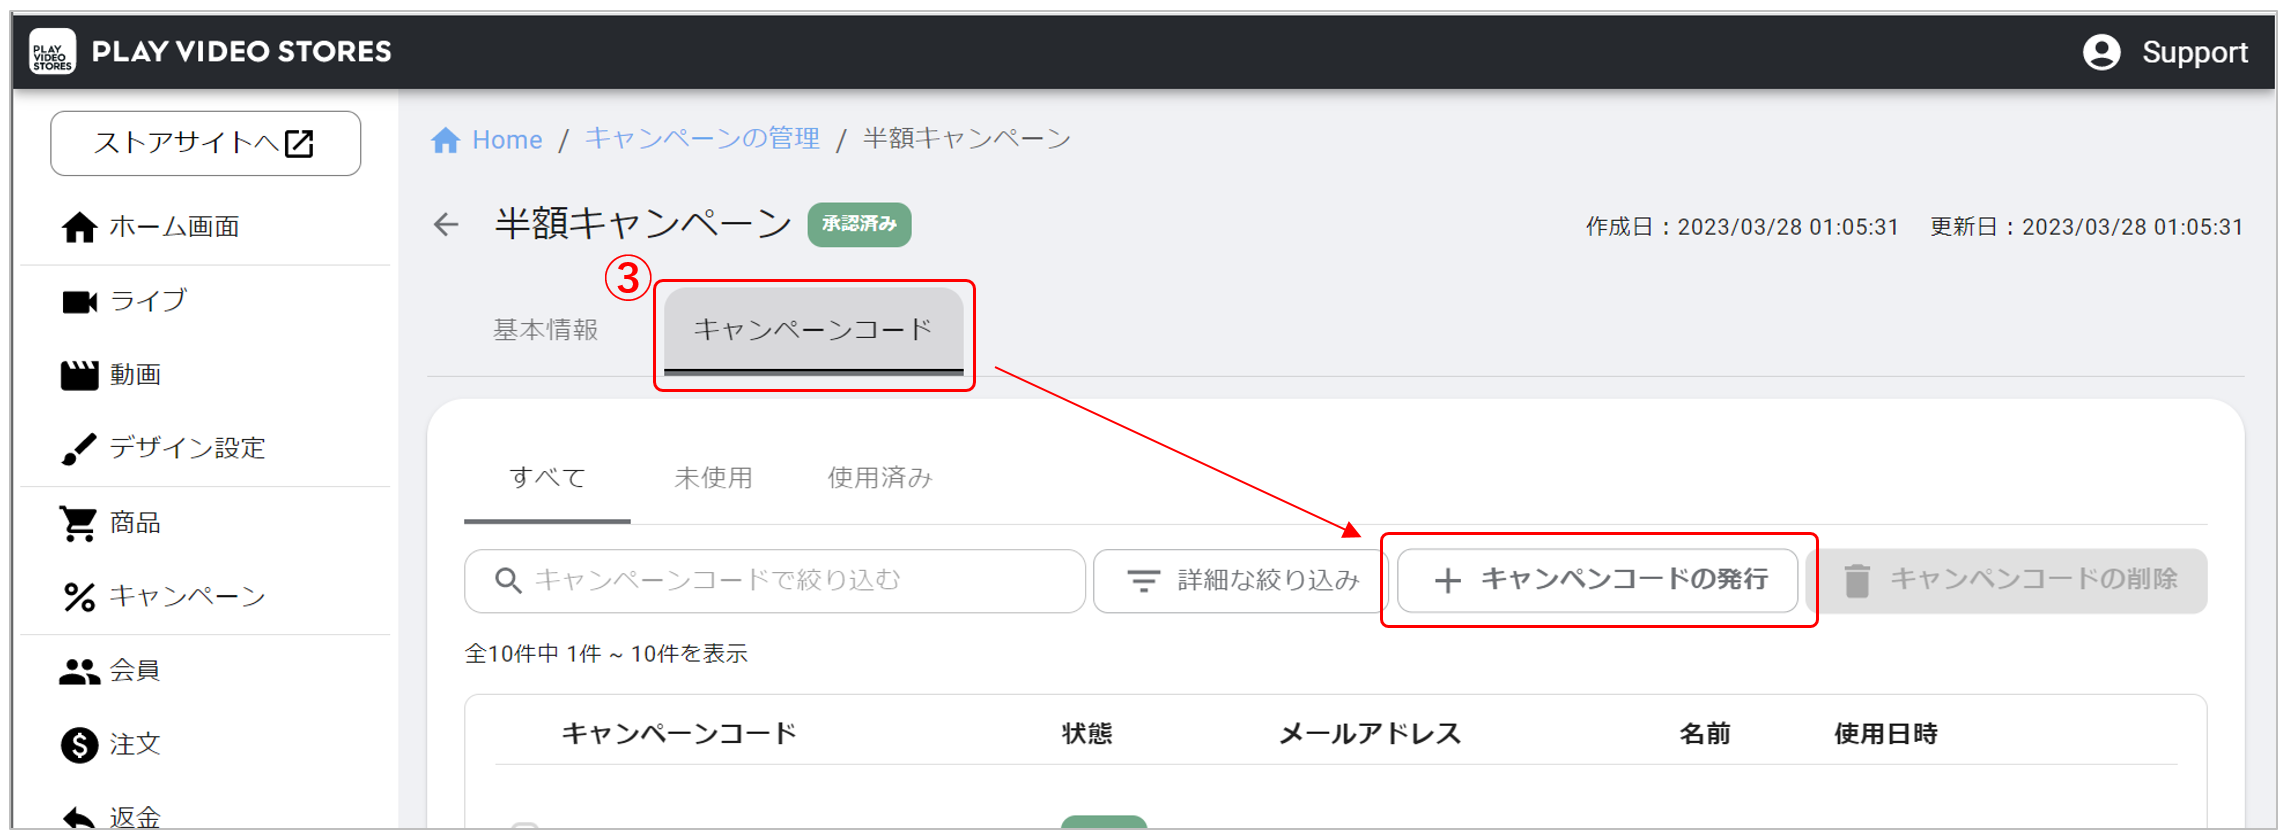Image resolution: width=2284 pixels, height=839 pixels.
Task: Click the shopping cart icon beside 商品
Action: (x=79, y=523)
